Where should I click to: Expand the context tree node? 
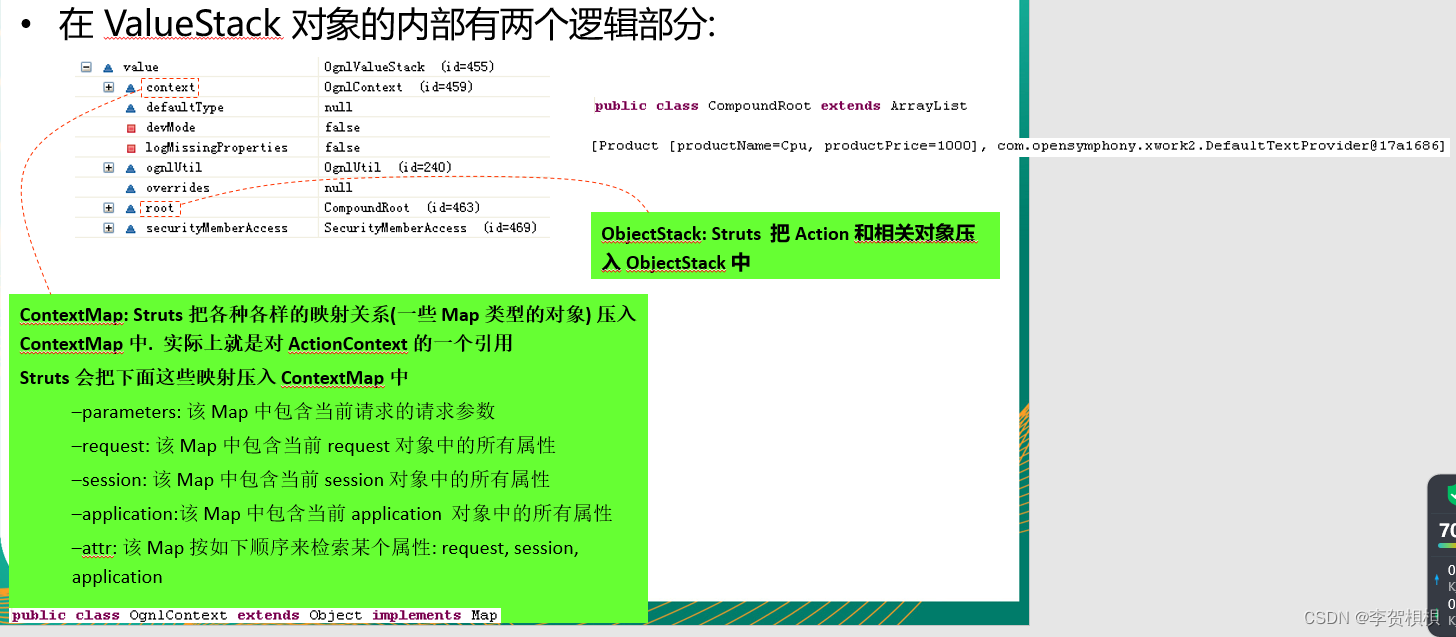[x=108, y=87]
